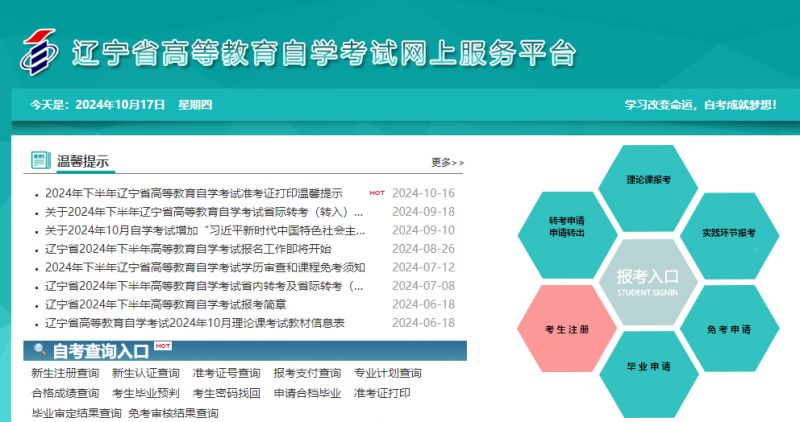
Task: Click date 2024-10-16 in notice list
Action: coord(423,193)
